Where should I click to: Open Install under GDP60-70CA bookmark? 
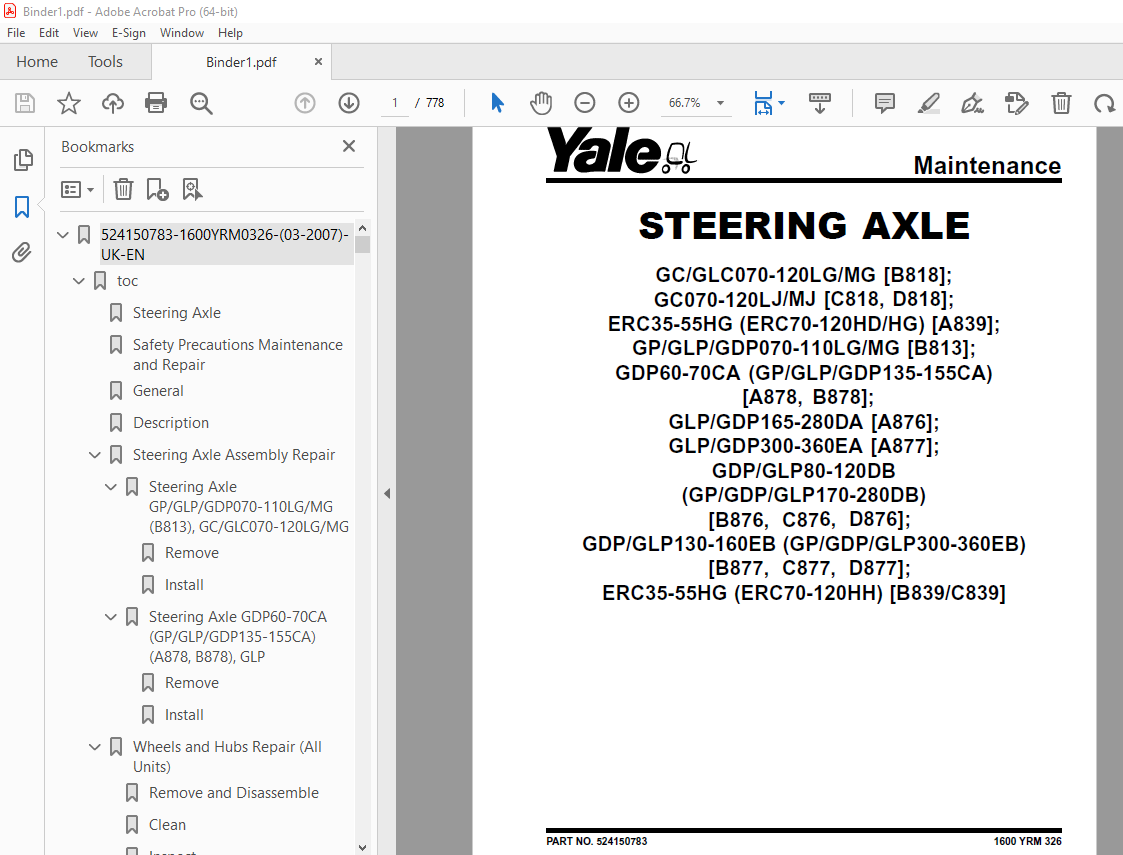[184, 715]
